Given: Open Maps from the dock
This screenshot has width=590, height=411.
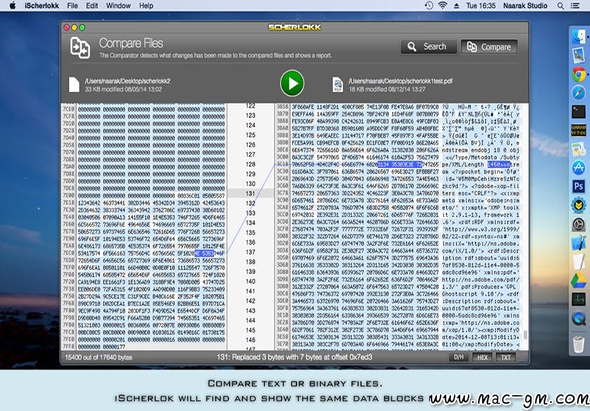Looking at the screenshot, I should pyautogui.click(x=579, y=149).
